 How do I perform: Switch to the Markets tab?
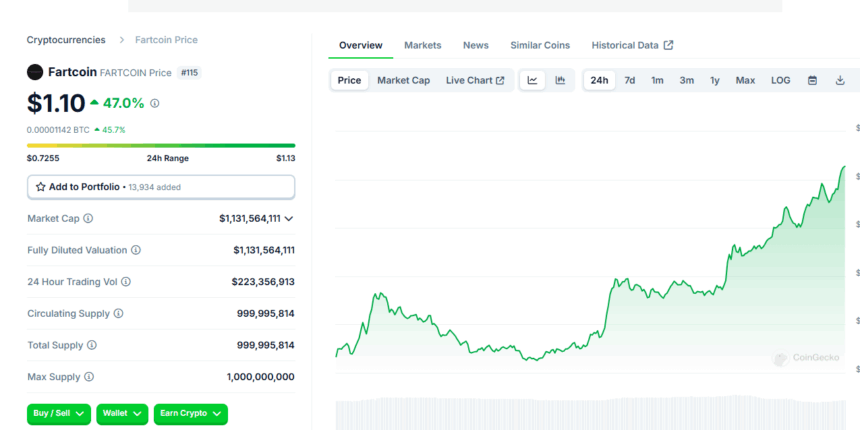423,45
